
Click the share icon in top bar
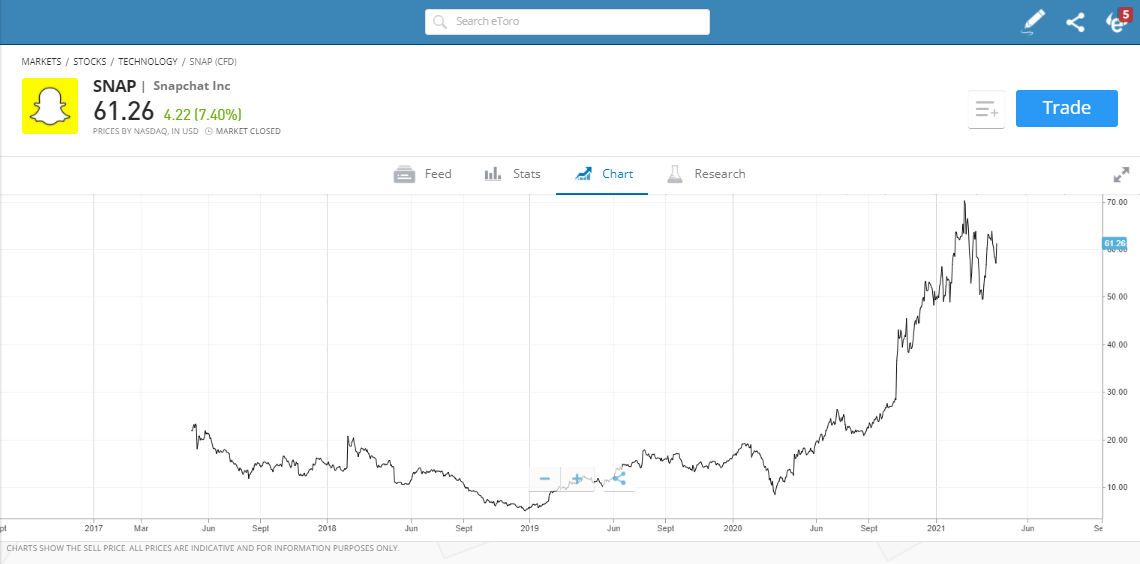(x=1075, y=23)
